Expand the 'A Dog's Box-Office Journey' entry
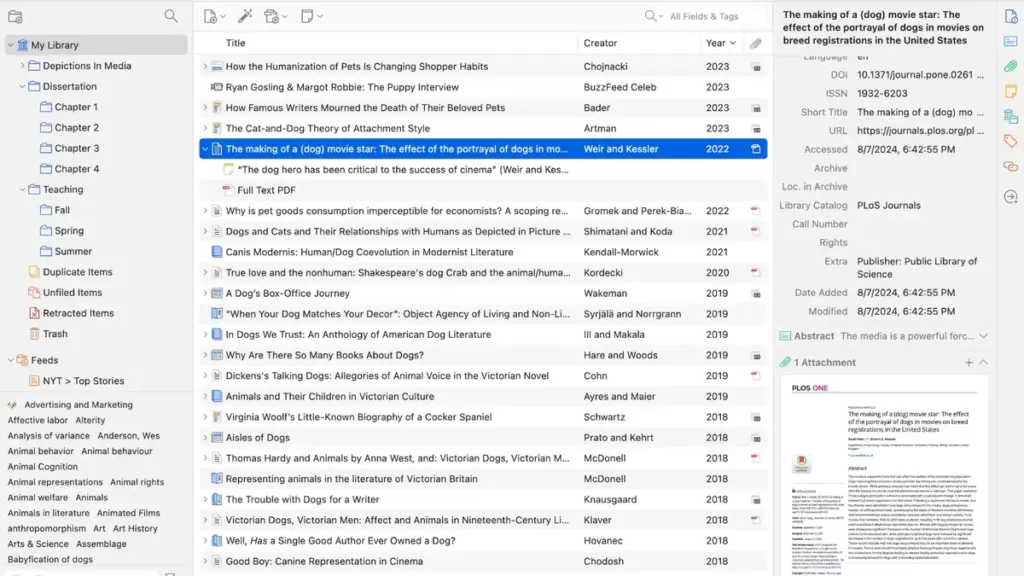The width and height of the screenshot is (1024, 576). pyautogui.click(x=206, y=295)
